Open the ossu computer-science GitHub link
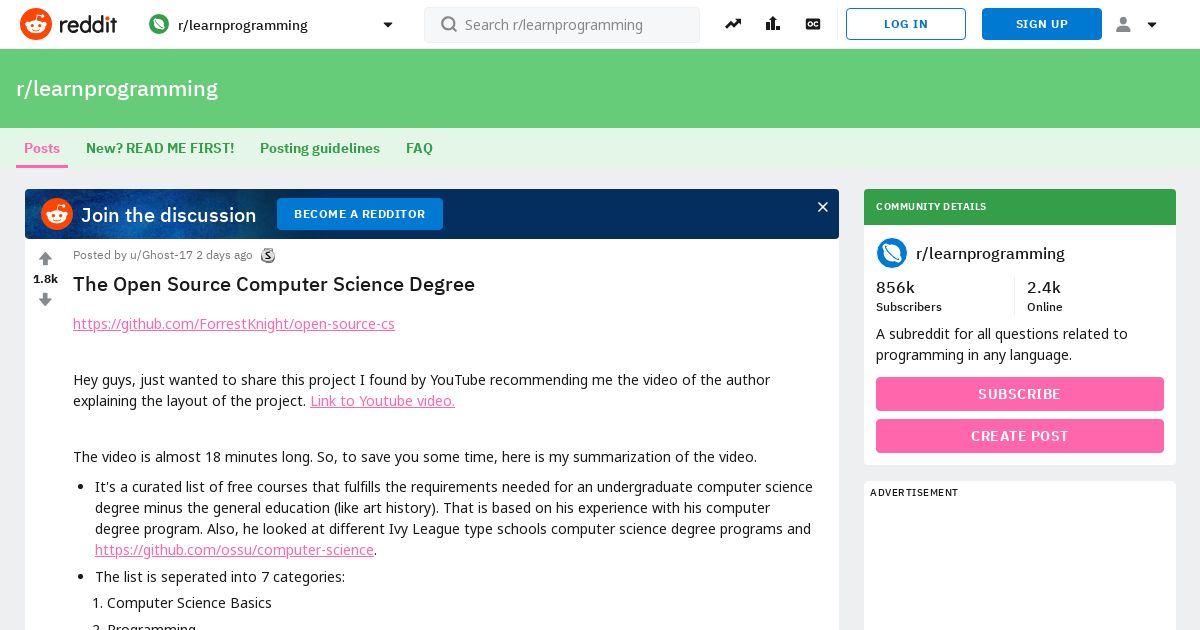This screenshot has height=630, width=1200. 234,550
